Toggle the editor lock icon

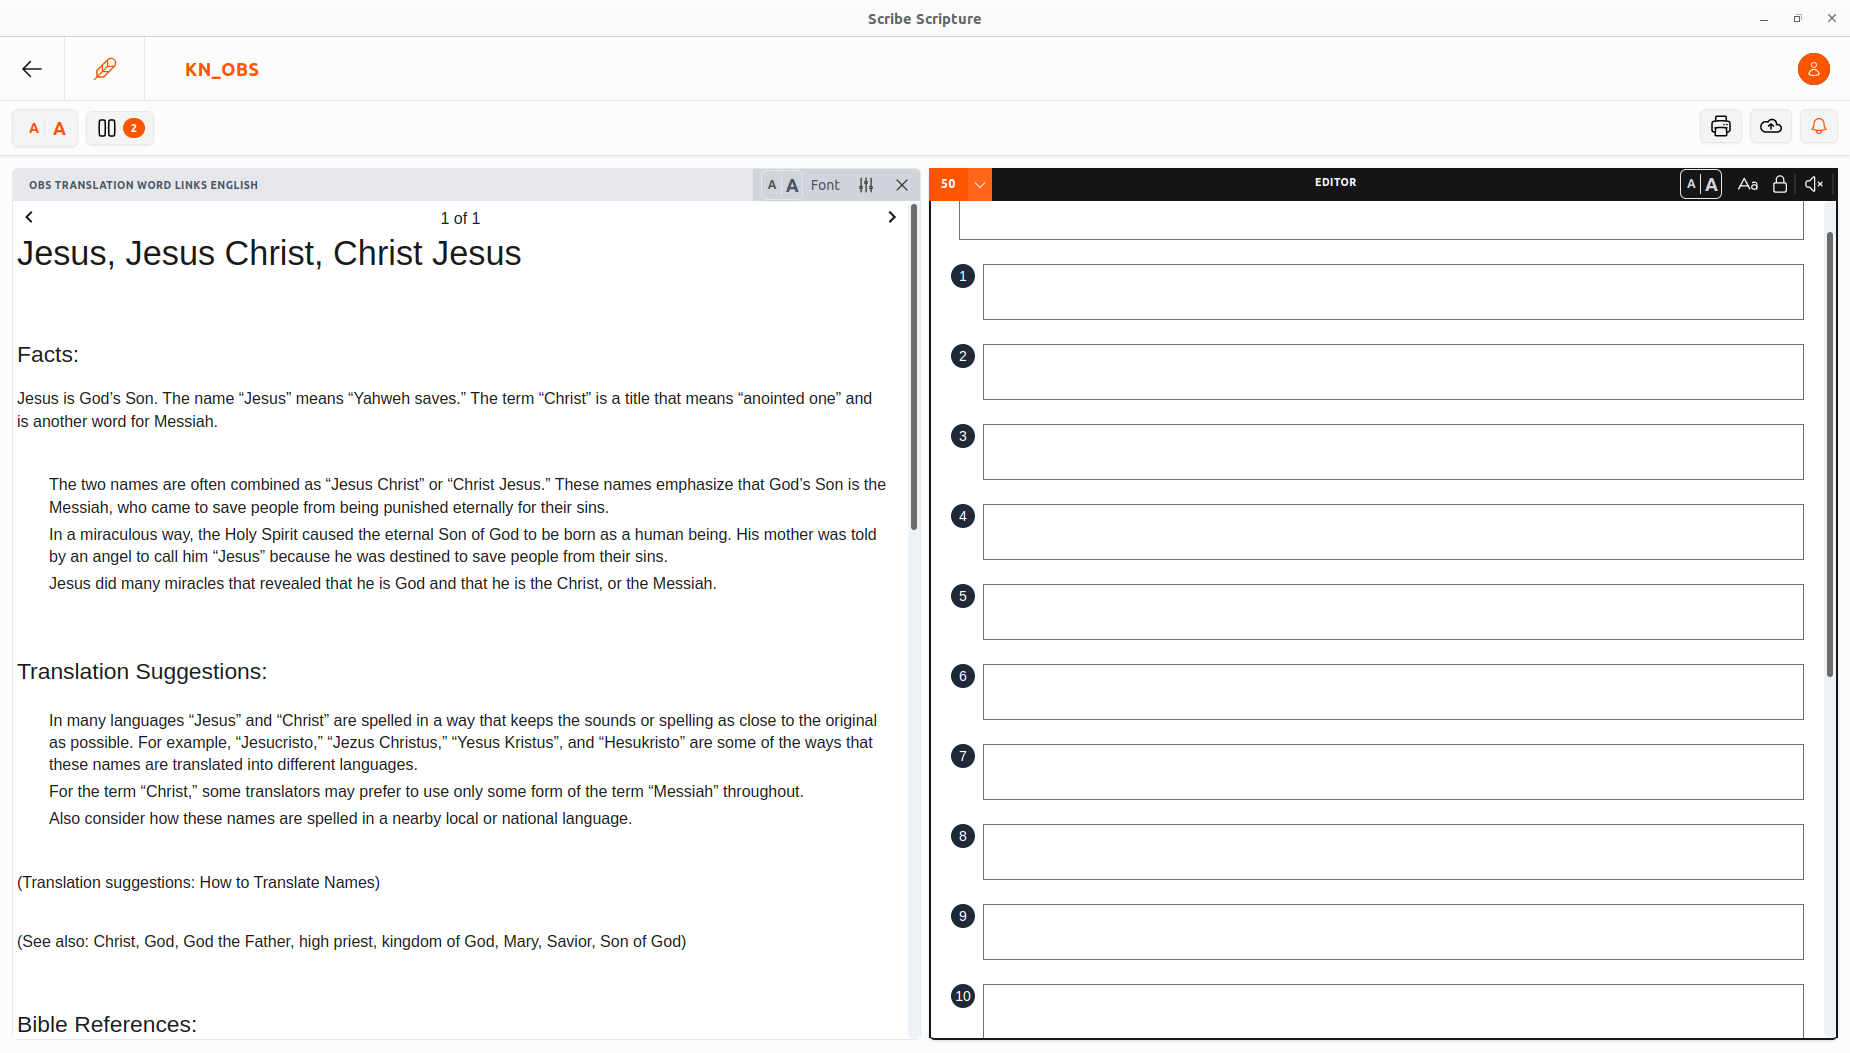1779,184
